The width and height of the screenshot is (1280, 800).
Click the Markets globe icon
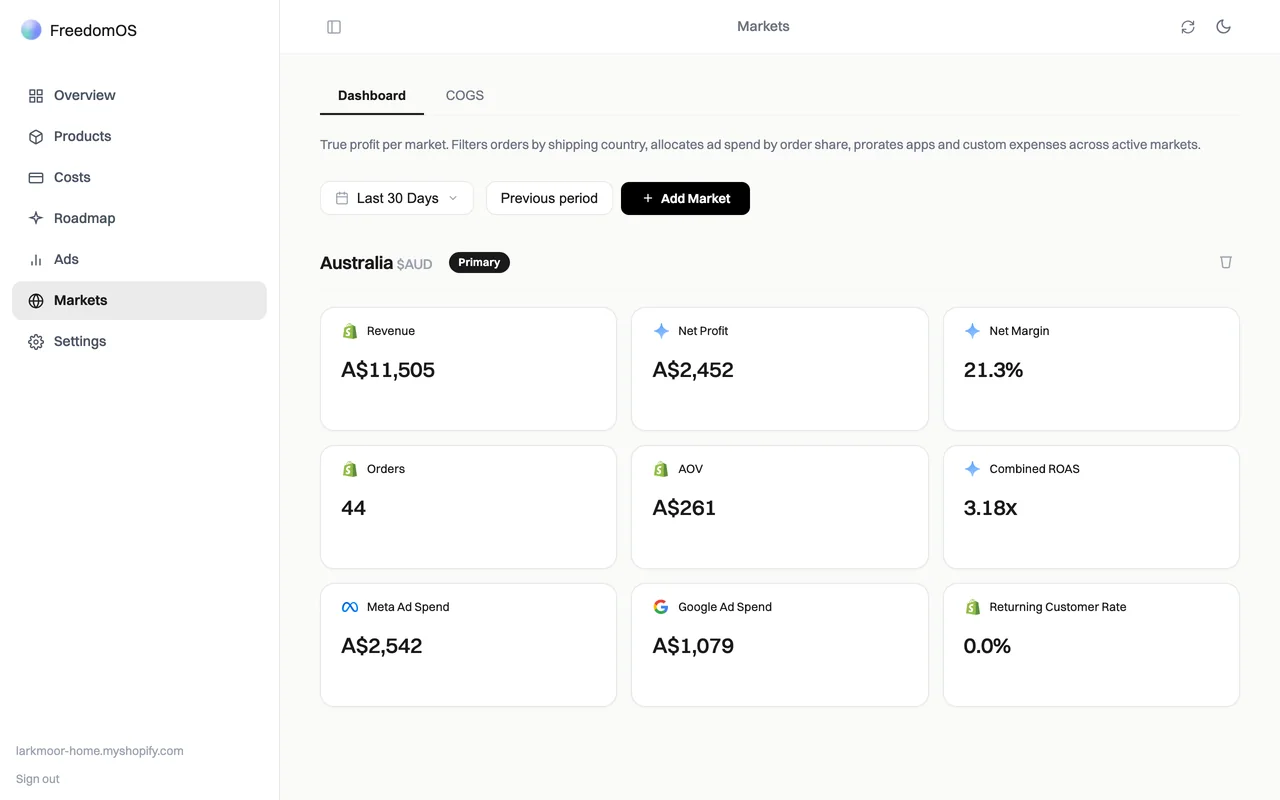[36, 301]
